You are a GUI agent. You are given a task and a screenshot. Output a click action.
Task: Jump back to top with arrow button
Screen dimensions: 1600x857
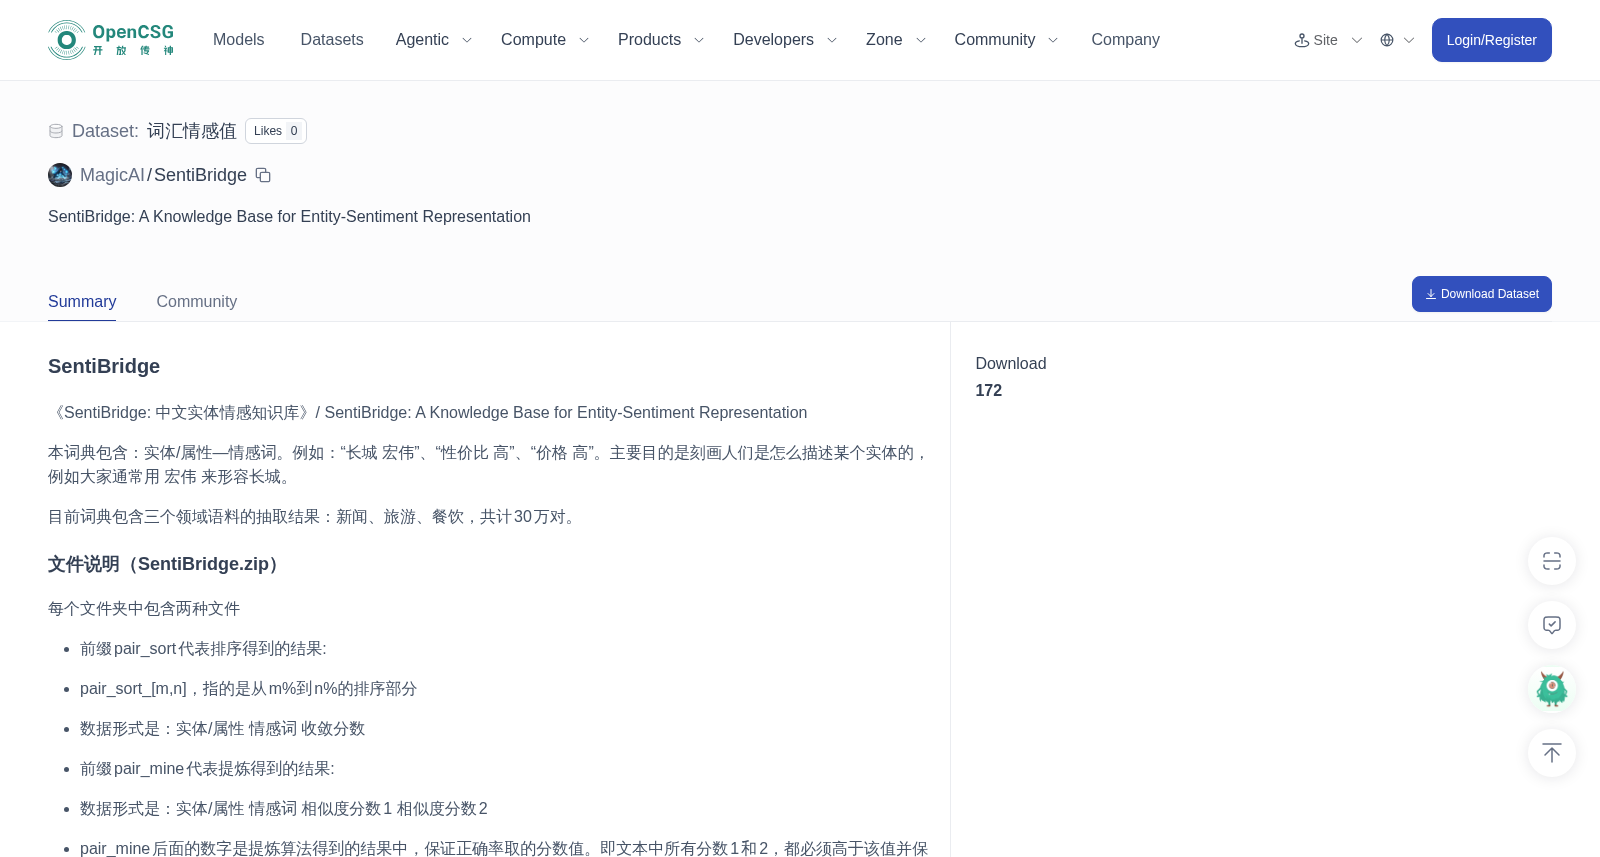point(1552,753)
